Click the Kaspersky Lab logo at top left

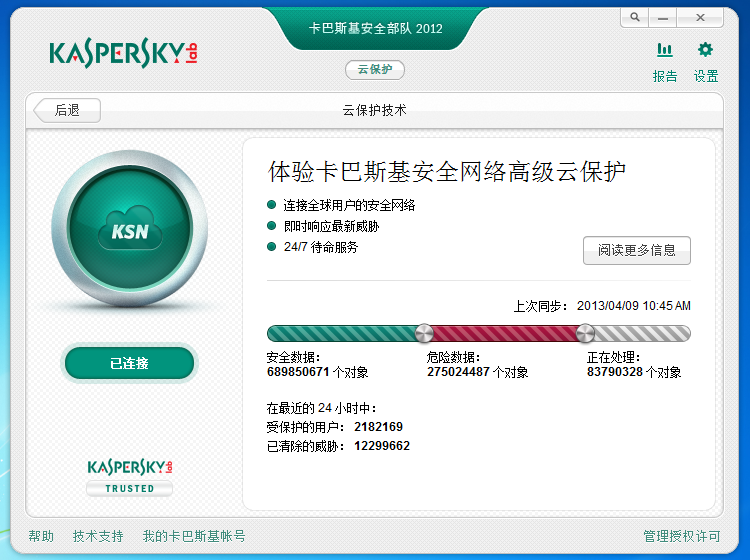click(123, 53)
